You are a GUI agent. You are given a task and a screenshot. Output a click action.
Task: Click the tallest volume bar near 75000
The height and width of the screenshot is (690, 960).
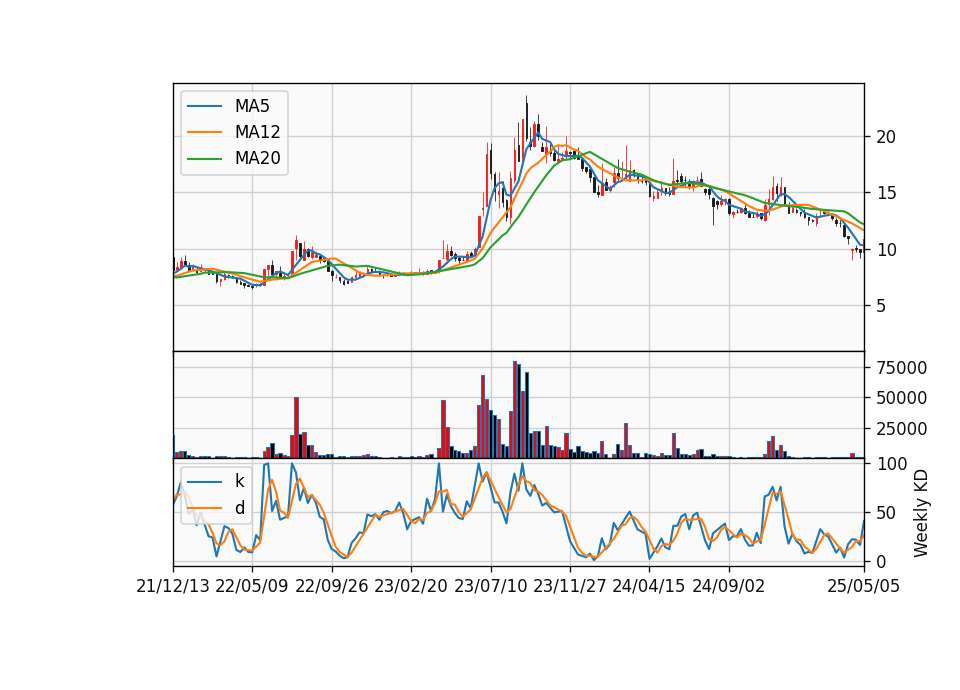point(515,410)
